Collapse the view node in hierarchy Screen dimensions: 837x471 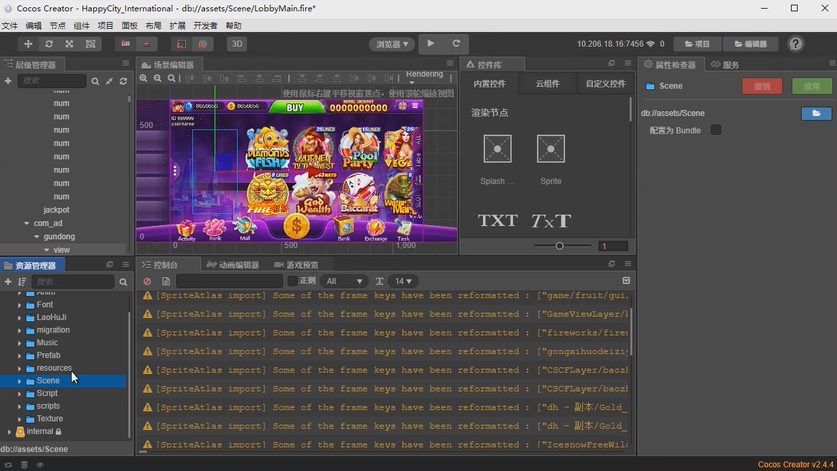coord(46,250)
